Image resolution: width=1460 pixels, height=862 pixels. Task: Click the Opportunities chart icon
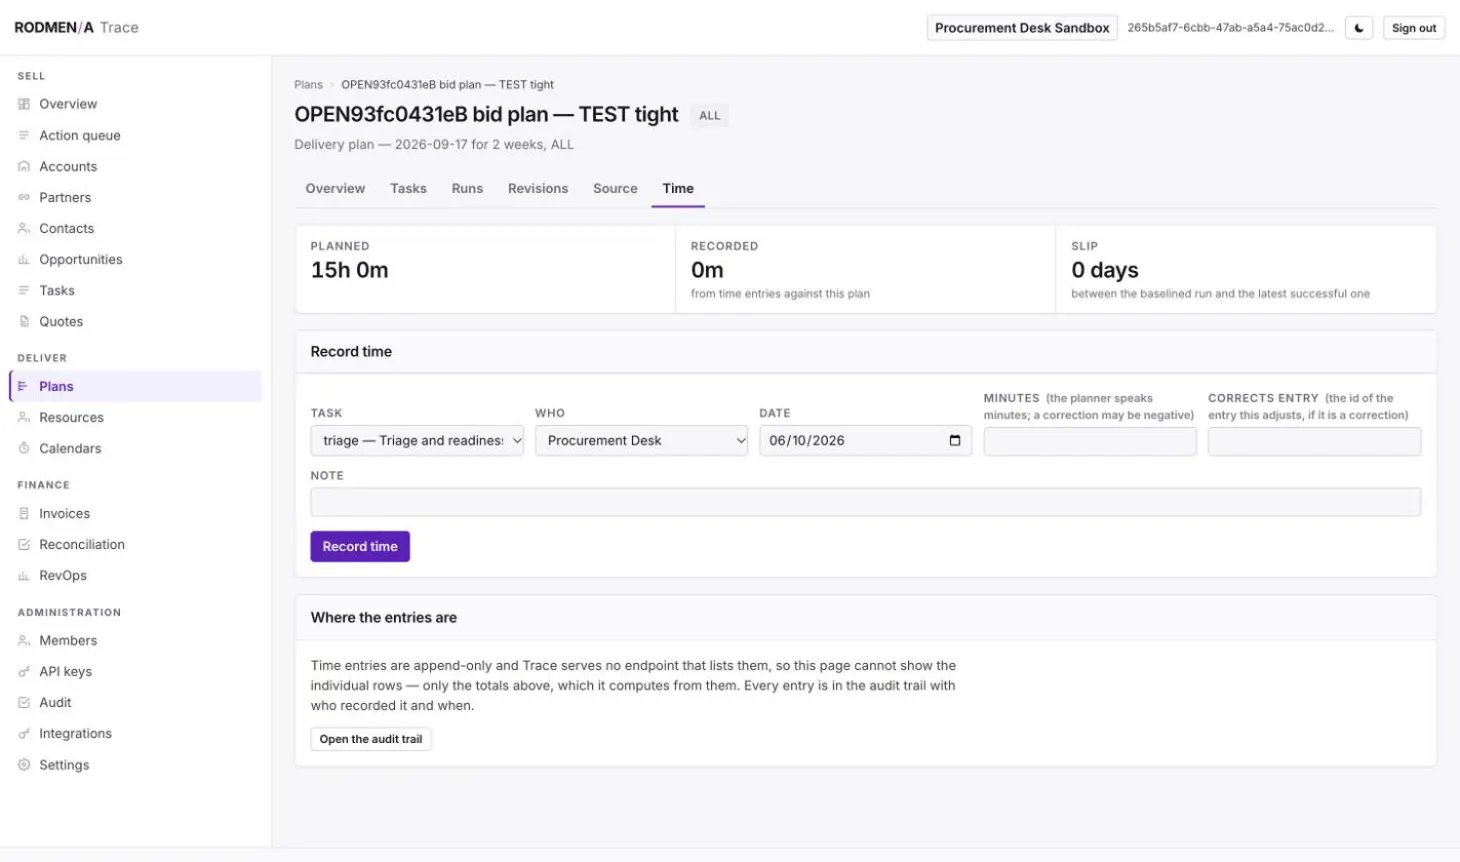(x=24, y=259)
